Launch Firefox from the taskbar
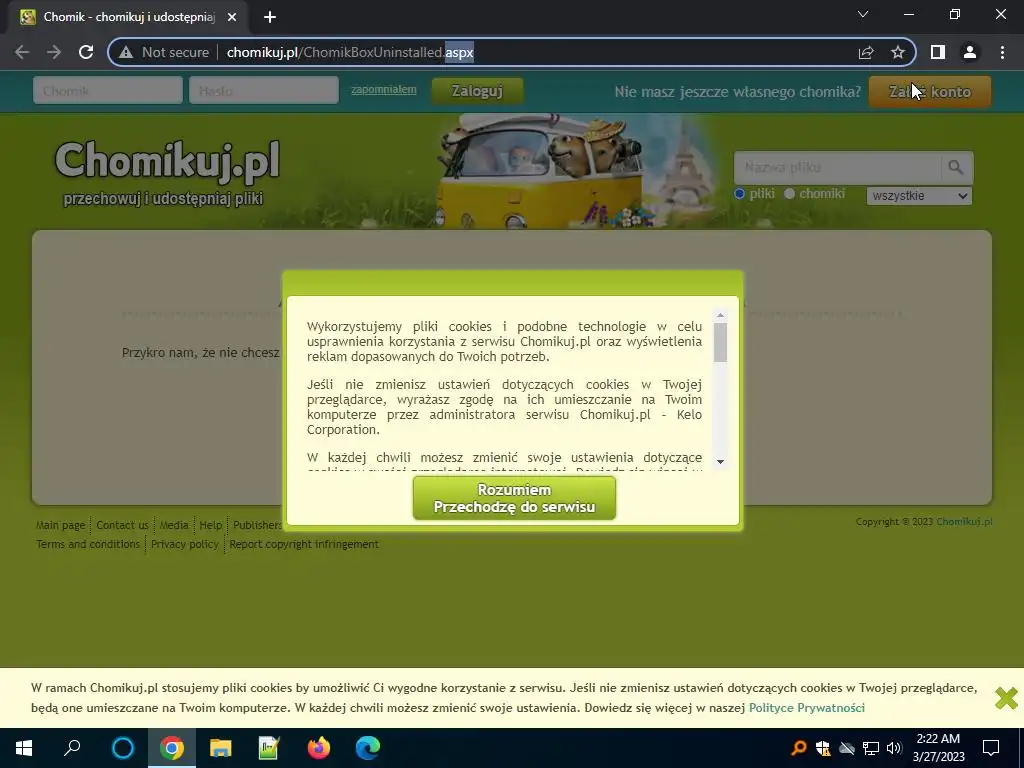Image resolution: width=1024 pixels, height=768 pixels. (319, 748)
